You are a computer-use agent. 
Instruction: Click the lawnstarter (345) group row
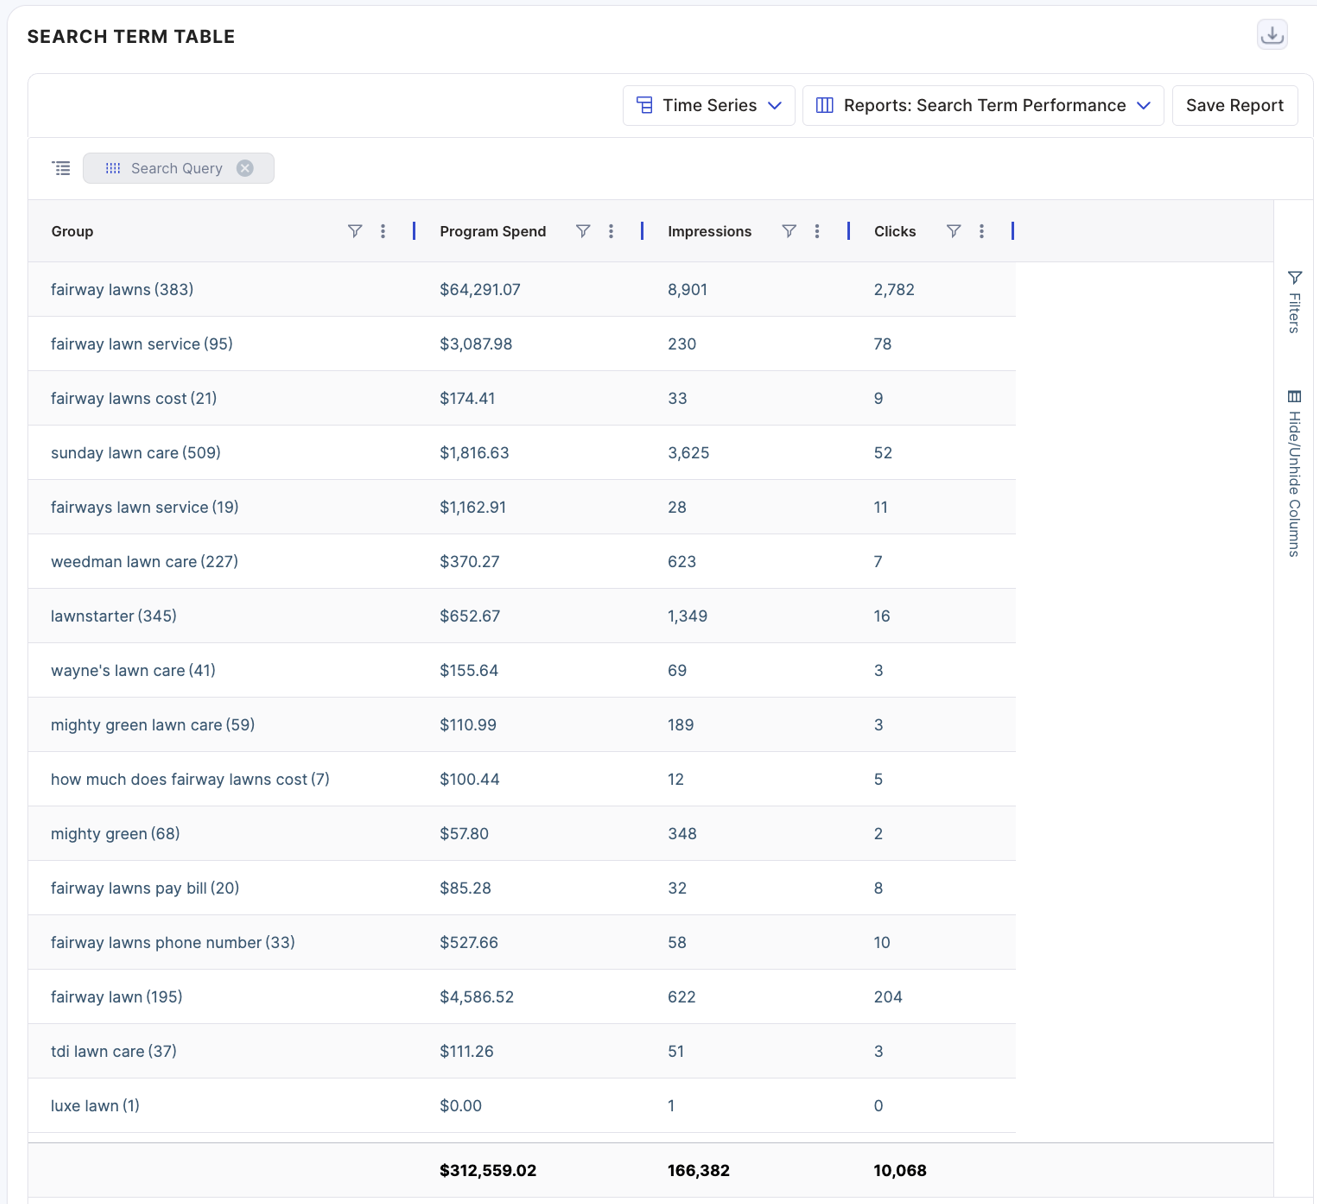pos(114,616)
